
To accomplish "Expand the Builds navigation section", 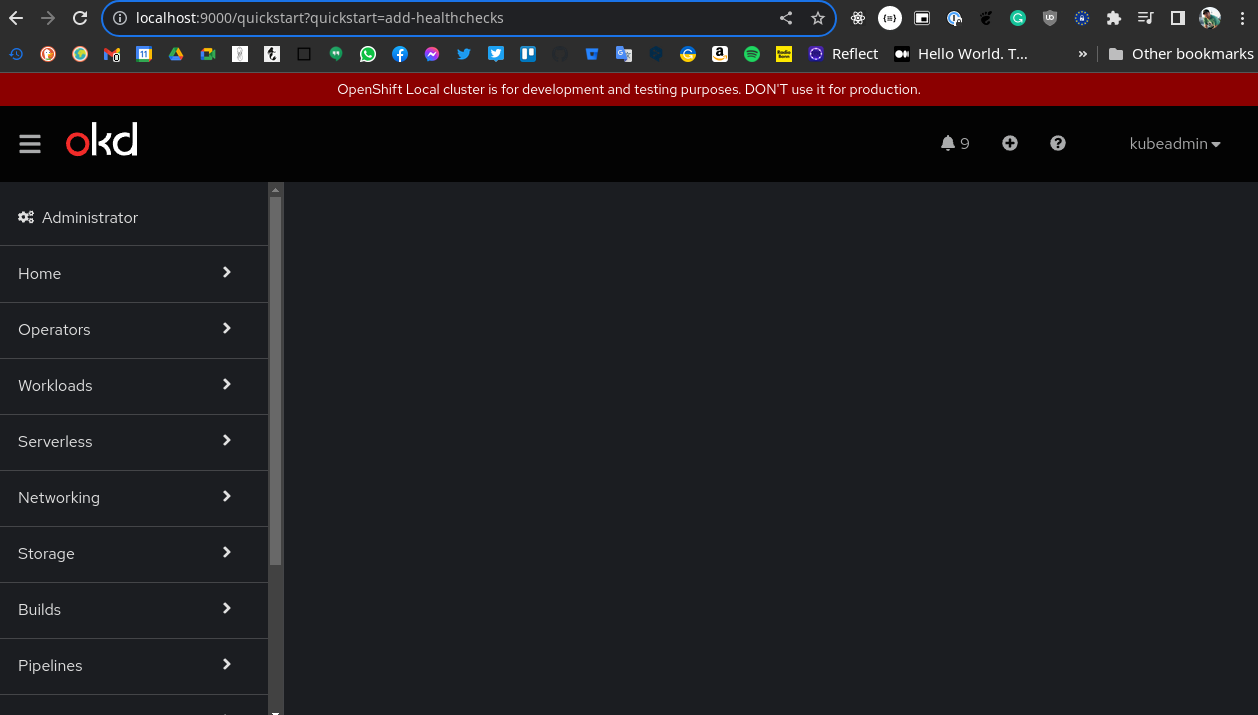I will pos(134,609).
